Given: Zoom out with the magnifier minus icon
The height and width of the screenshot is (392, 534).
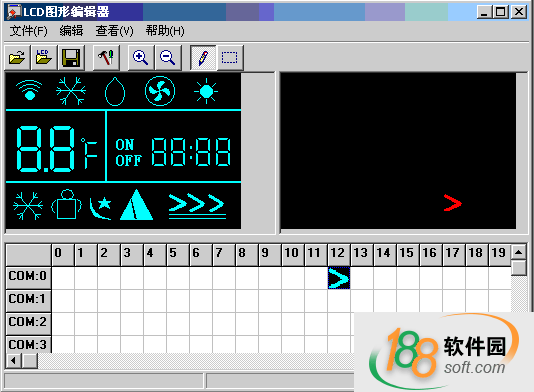Looking at the screenshot, I should pos(168,58).
